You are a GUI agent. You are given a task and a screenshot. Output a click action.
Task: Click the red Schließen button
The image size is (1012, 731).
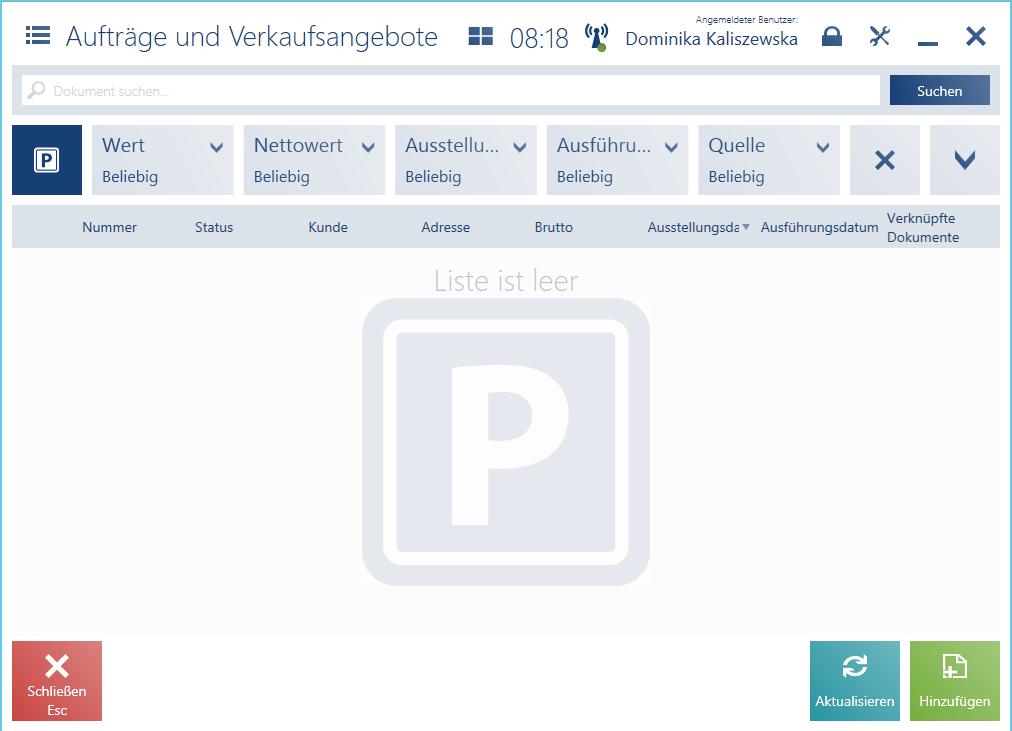(57, 681)
